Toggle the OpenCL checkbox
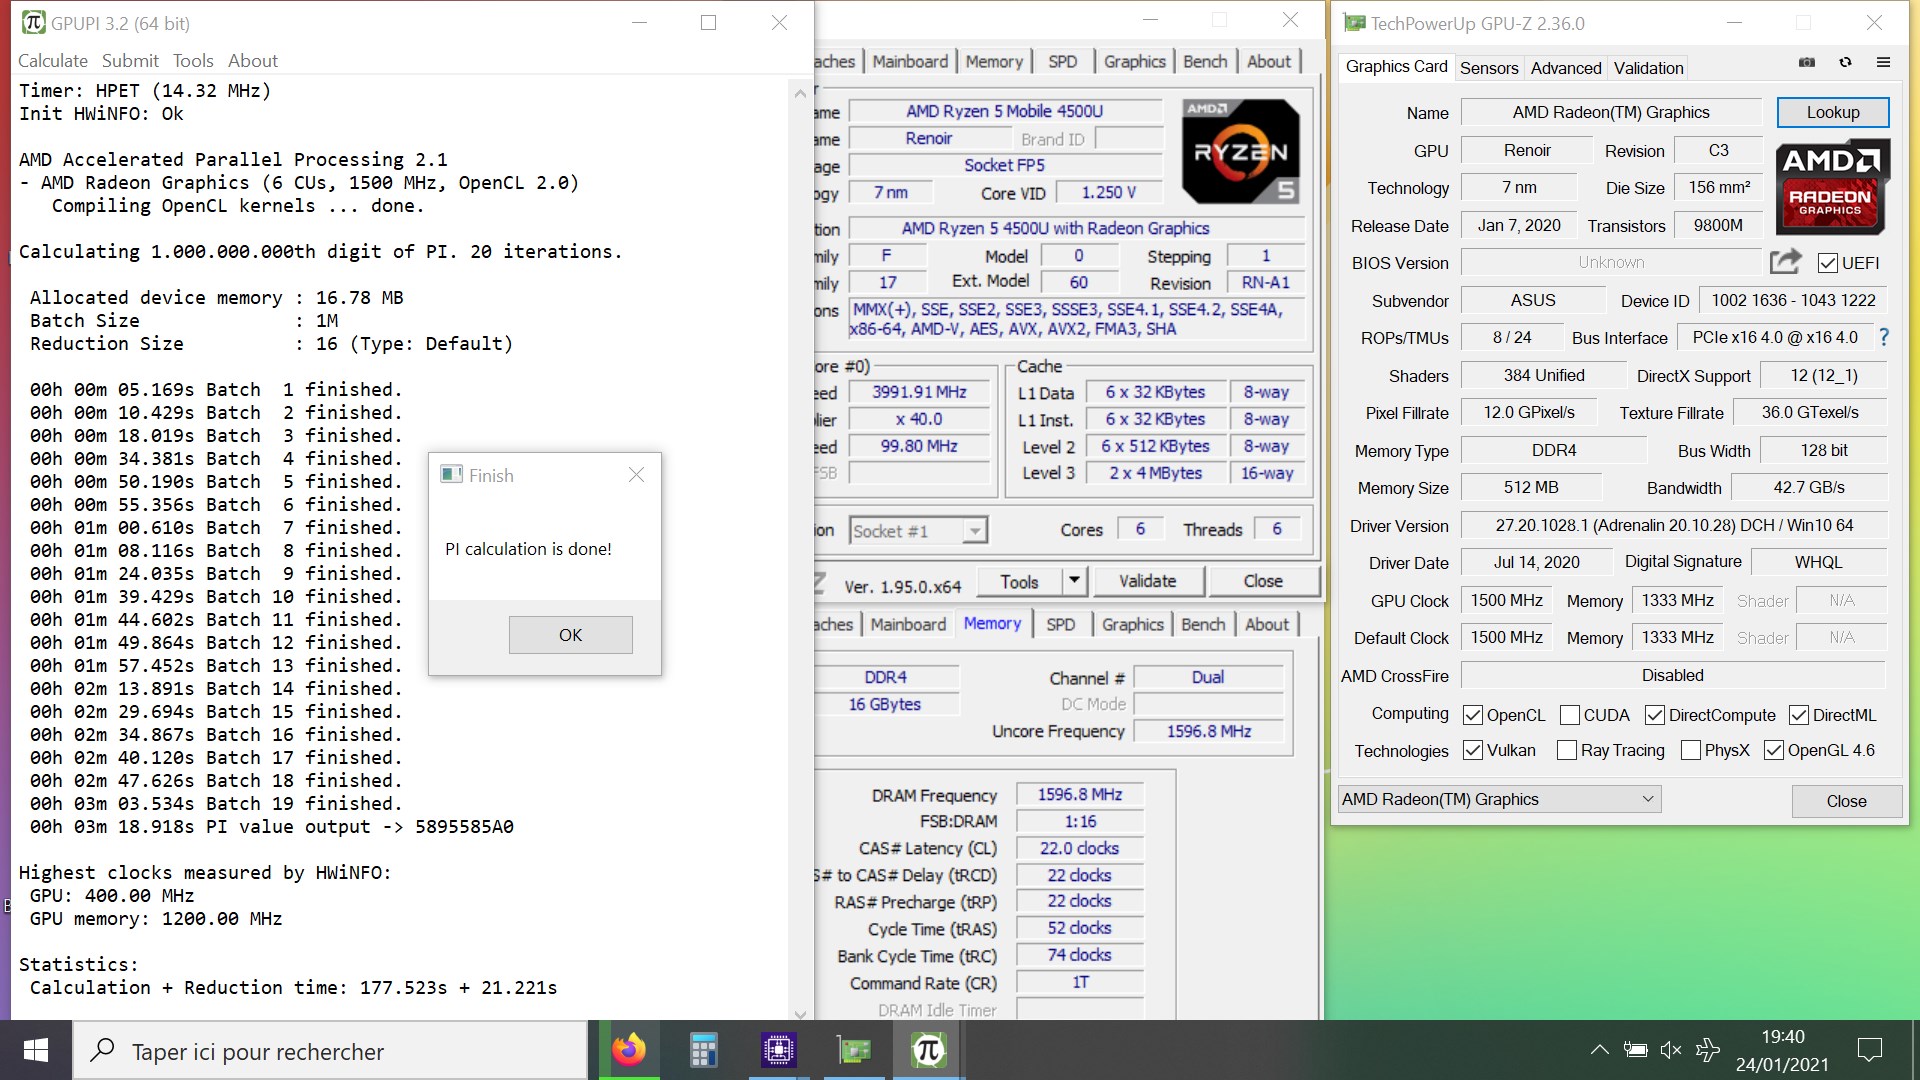This screenshot has width=1920, height=1080. (x=1472, y=715)
